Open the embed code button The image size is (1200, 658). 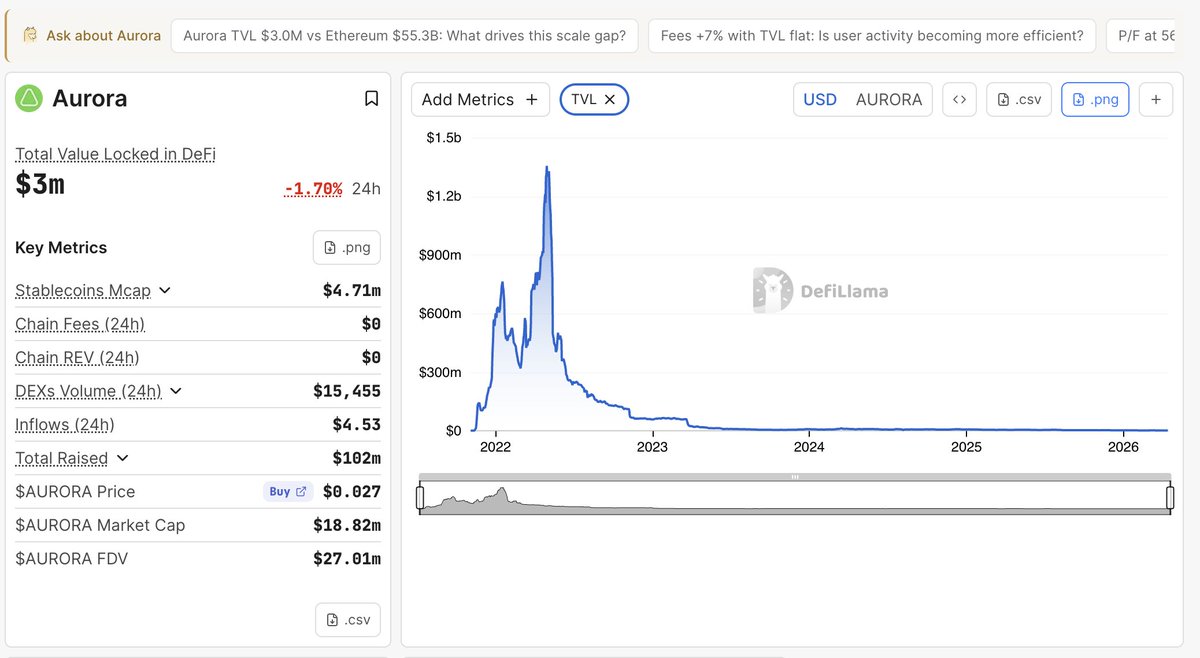[959, 99]
